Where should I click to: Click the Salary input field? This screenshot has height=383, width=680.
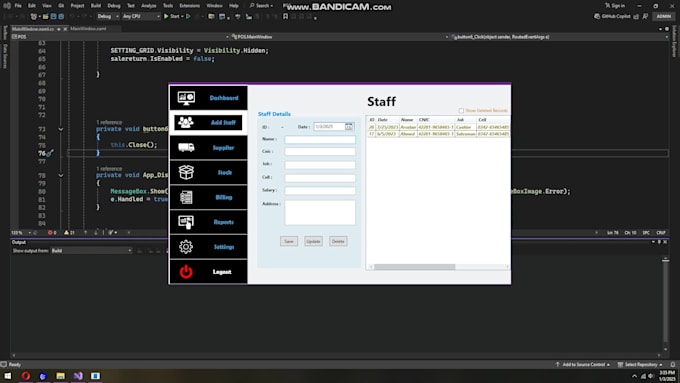point(320,190)
